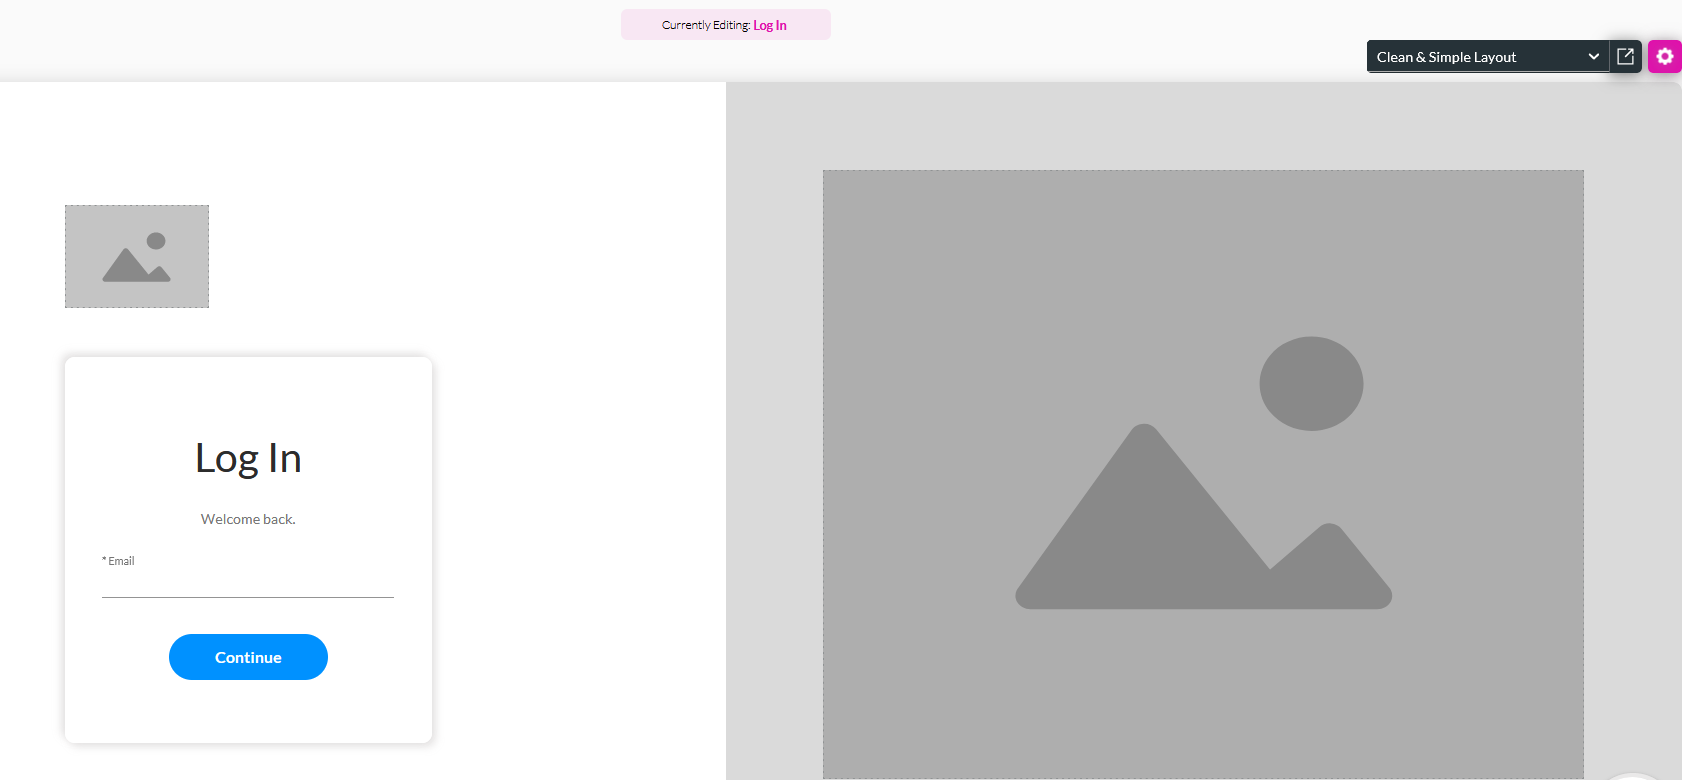The height and width of the screenshot is (780, 1682).
Task: Click the blue Continue button
Action: coord(248,657)
